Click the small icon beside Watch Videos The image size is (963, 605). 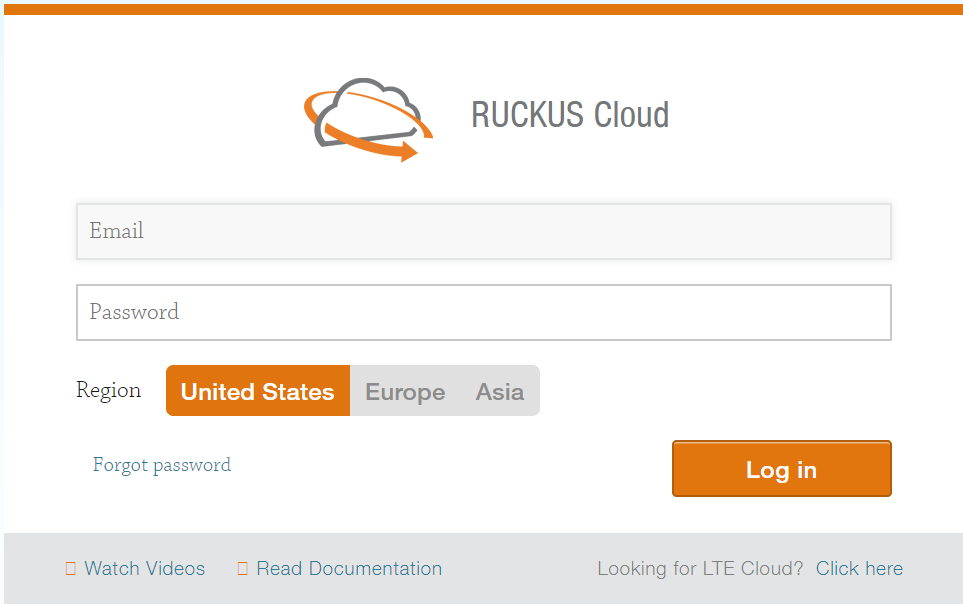pyautogui.click(x=70, y=569)
